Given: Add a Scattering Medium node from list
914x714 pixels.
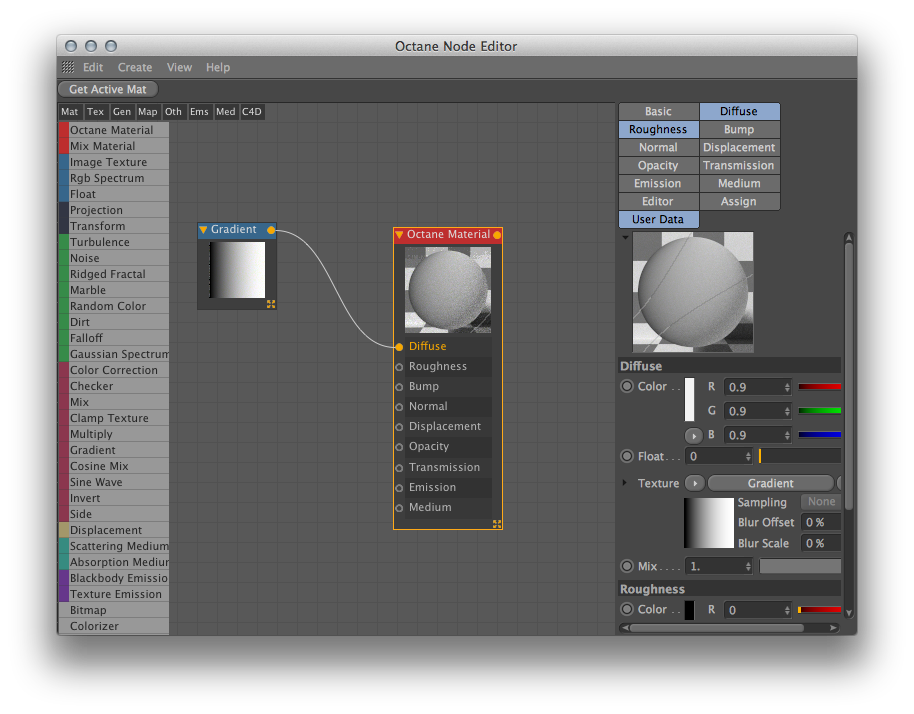Looking at the screenshot, I should click(x=114, y=546).
